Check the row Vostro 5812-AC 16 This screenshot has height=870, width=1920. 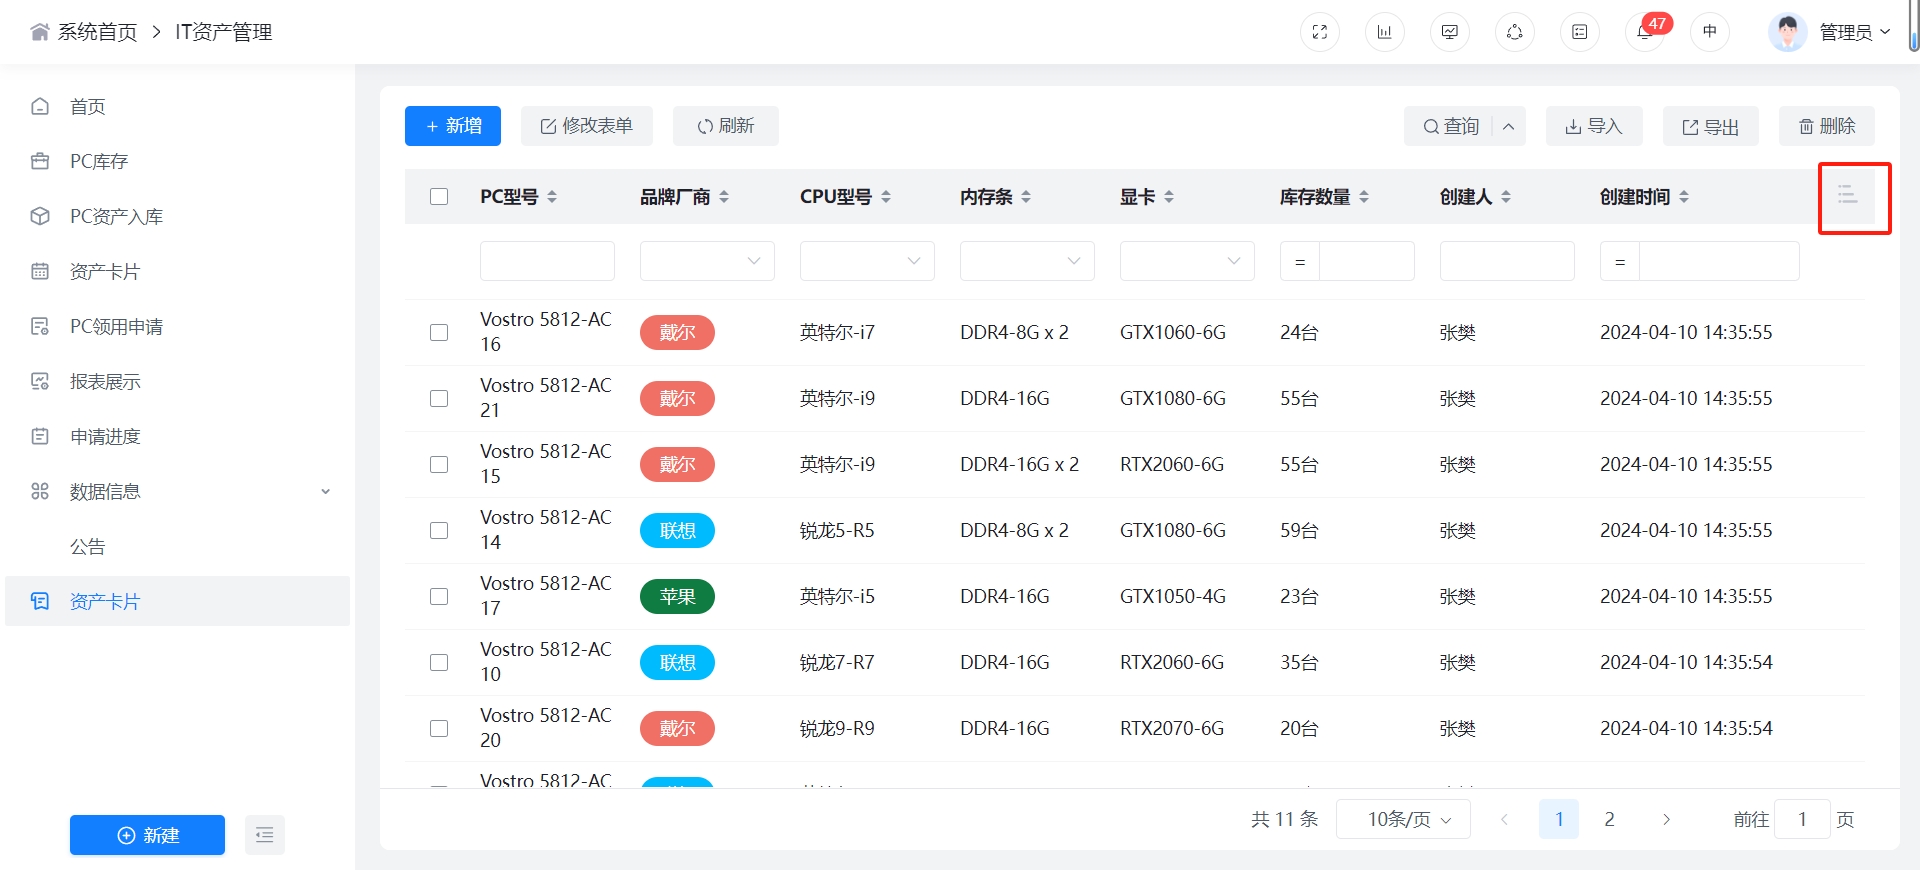(439, 332)
